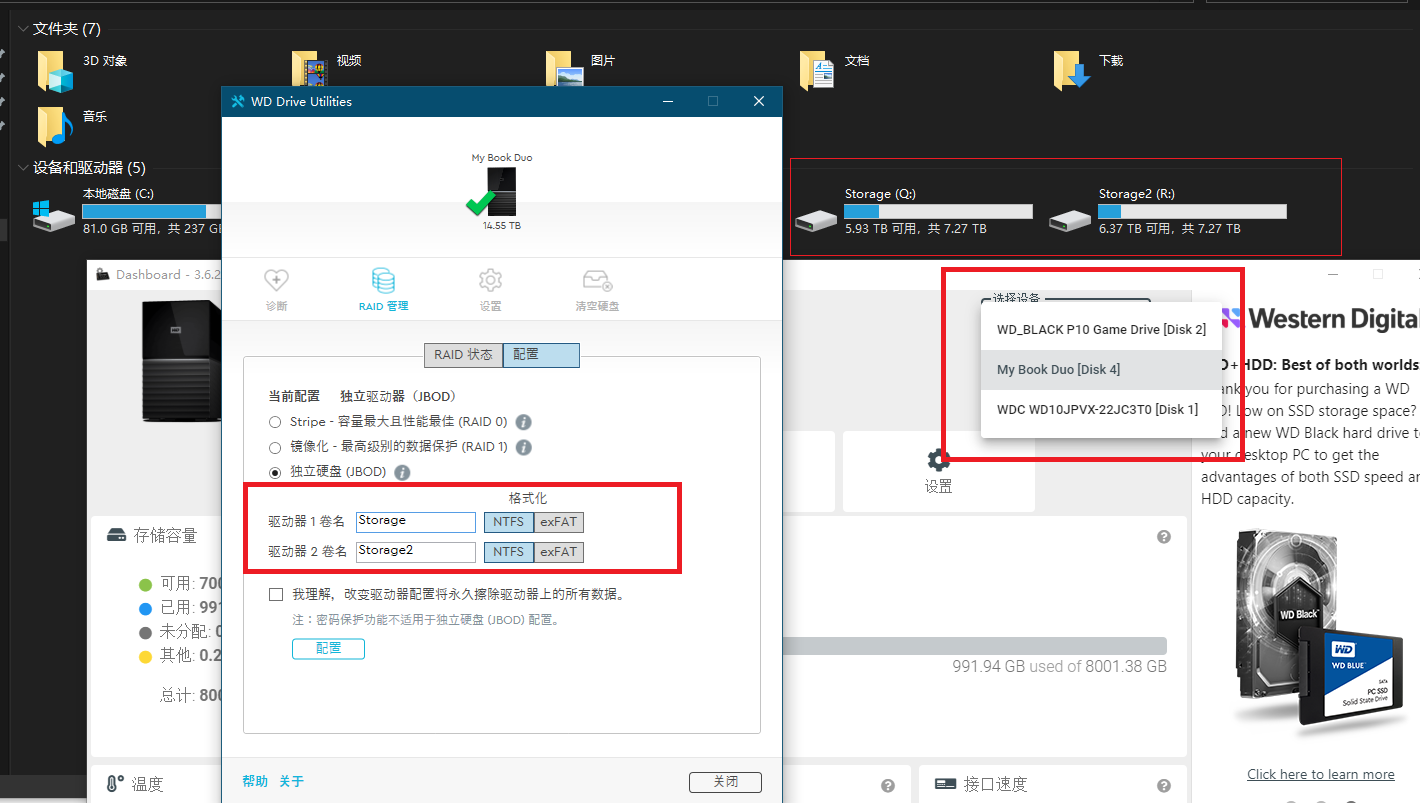Screen dimensions: 1420x803
Task: Select the RAID 管理 toolbar icon
Action: (x=383, y=281)
